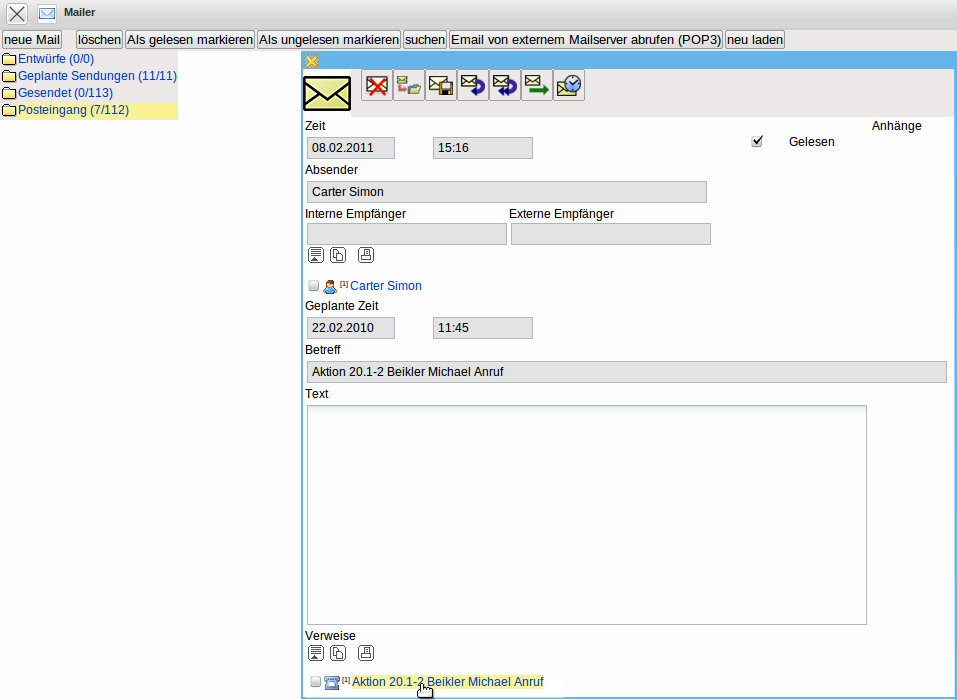Click Als gelesen markieren button

click(x=189, y=40)
